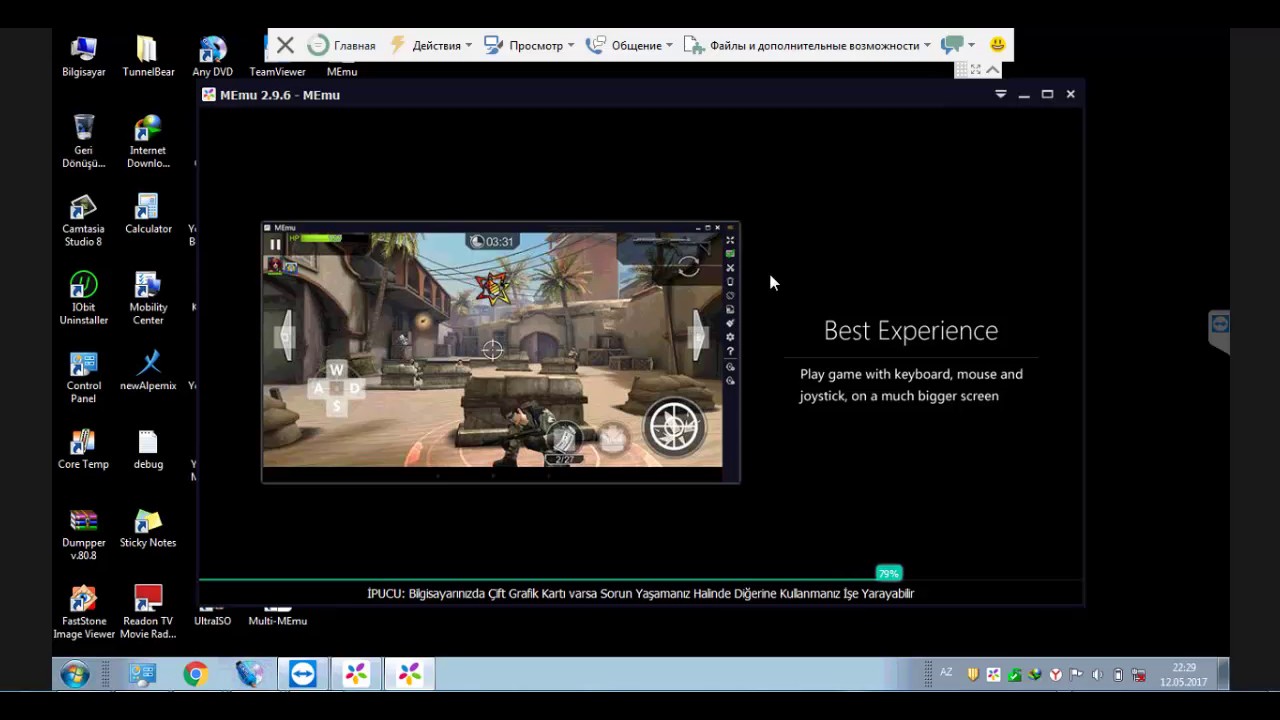This screenshot has height=720, width=1280.
Task: Expand the Просмотр menu
Action: tap(529, 45)
